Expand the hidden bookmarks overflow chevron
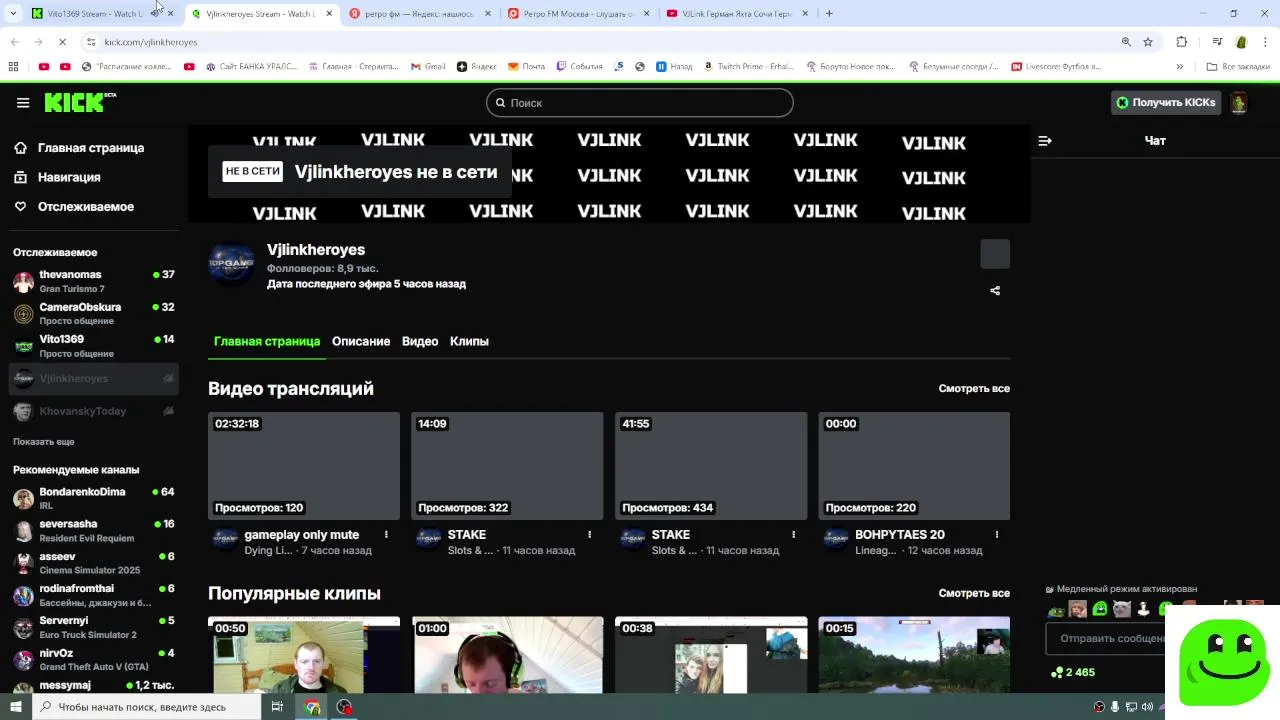This screenshot has width=1280, height=720. [x=1180, y=67]
